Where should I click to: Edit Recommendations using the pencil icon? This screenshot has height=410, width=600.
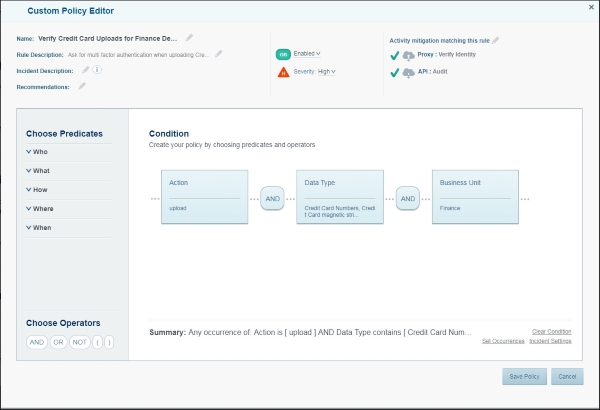pyautogui.click(x=82, y=86)
